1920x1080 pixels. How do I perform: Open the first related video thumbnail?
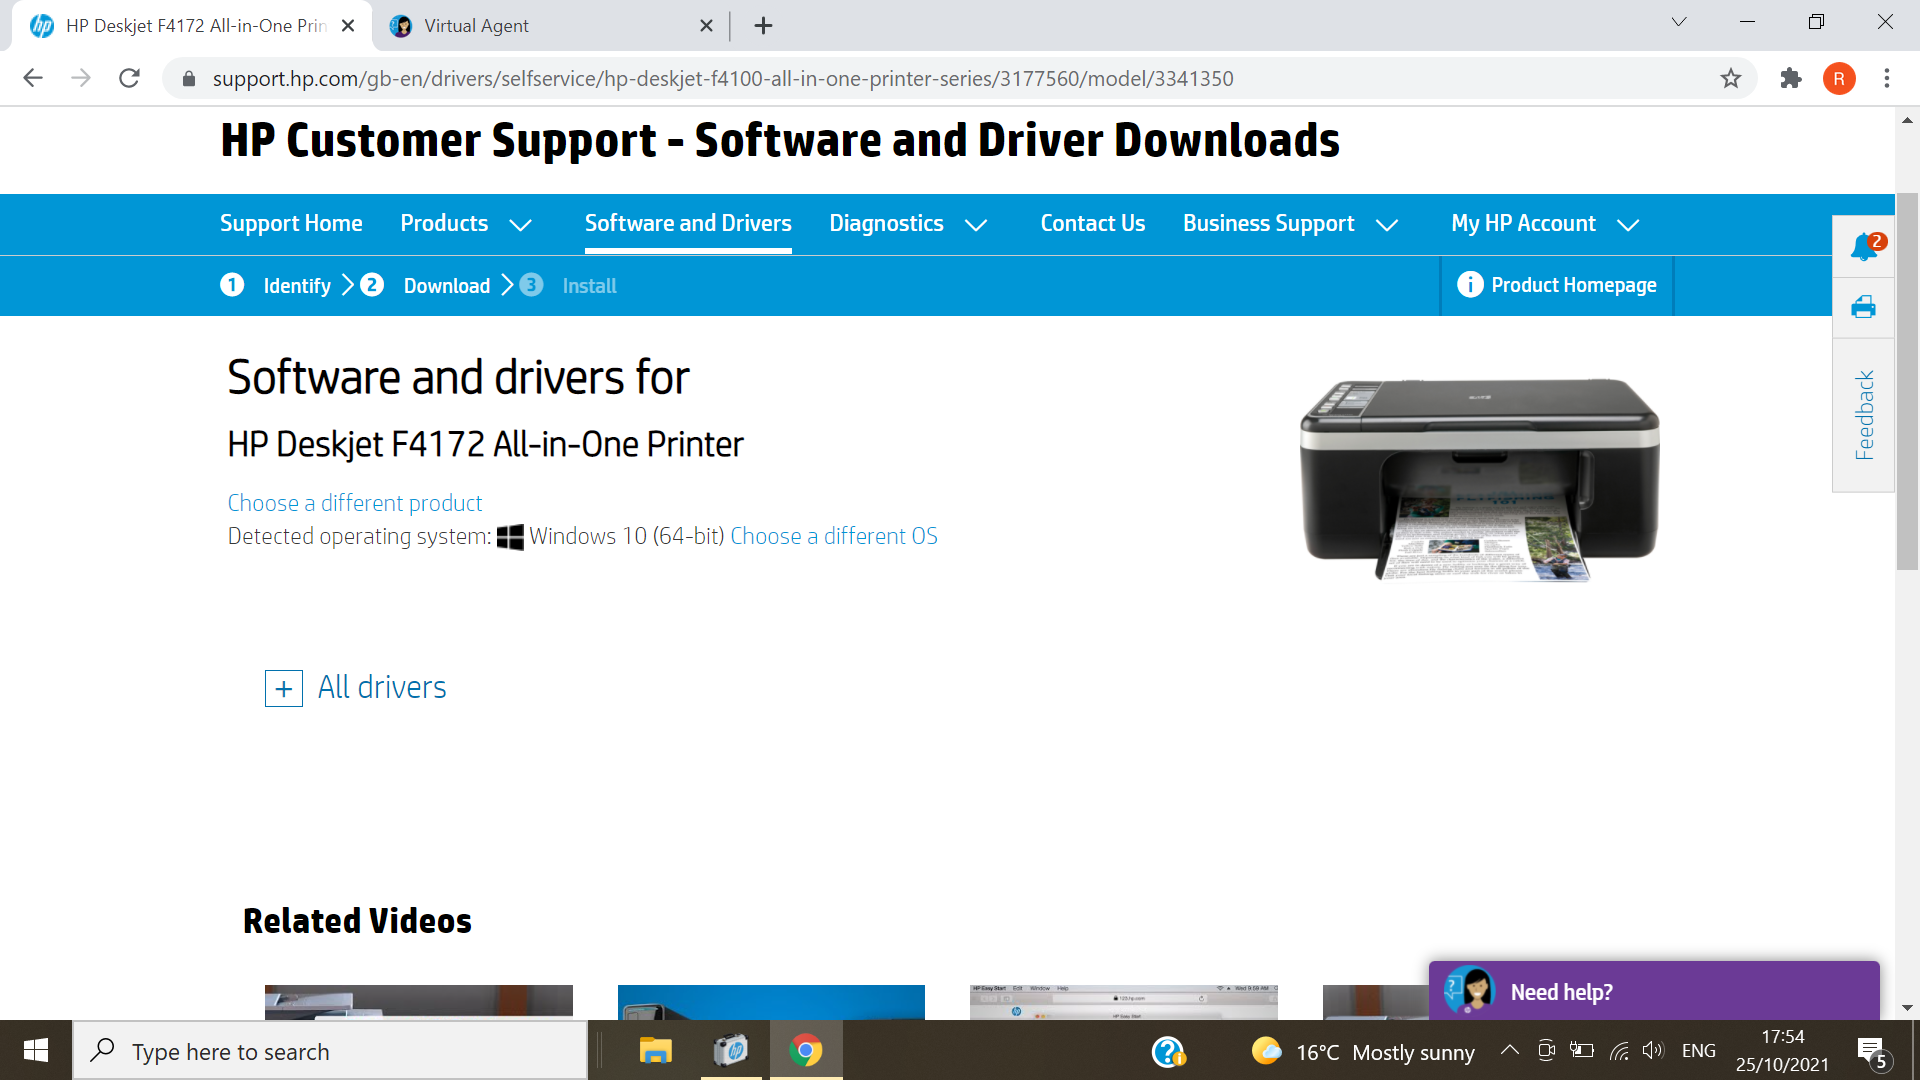(418, 1002)
